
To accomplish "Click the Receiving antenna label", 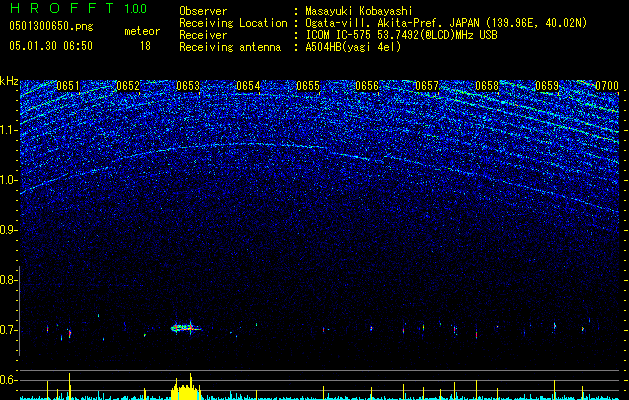I will coord(230,47).
